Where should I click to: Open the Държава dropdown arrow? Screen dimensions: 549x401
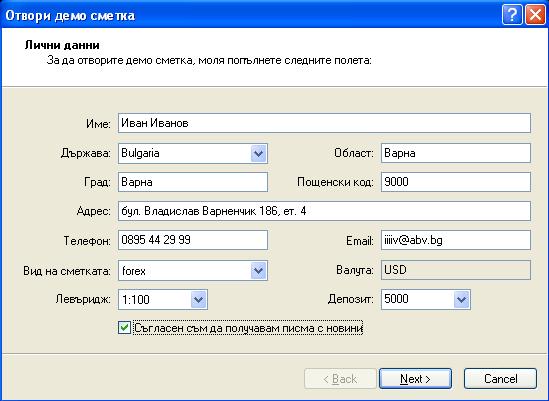coord(258,153)
